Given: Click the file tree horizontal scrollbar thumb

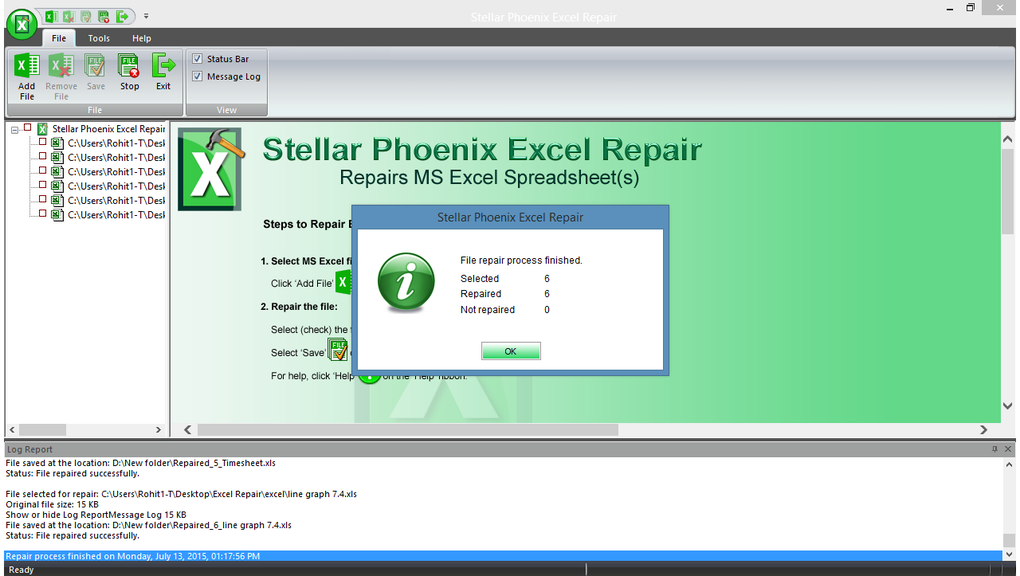Looking at the screenshot, I should click(42, 430).
